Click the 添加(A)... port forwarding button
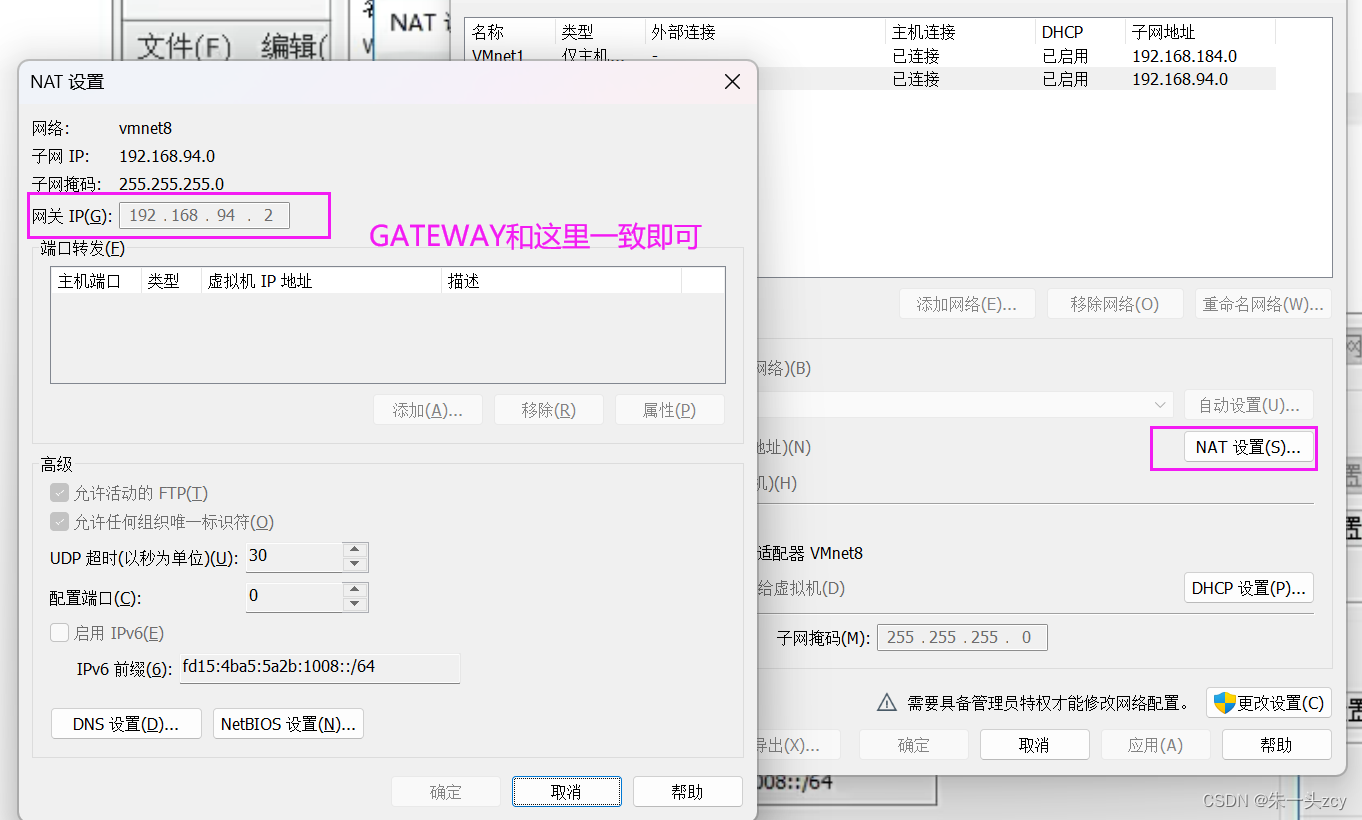The height and width of the screenshot is (820, 1362). point(428,410)
